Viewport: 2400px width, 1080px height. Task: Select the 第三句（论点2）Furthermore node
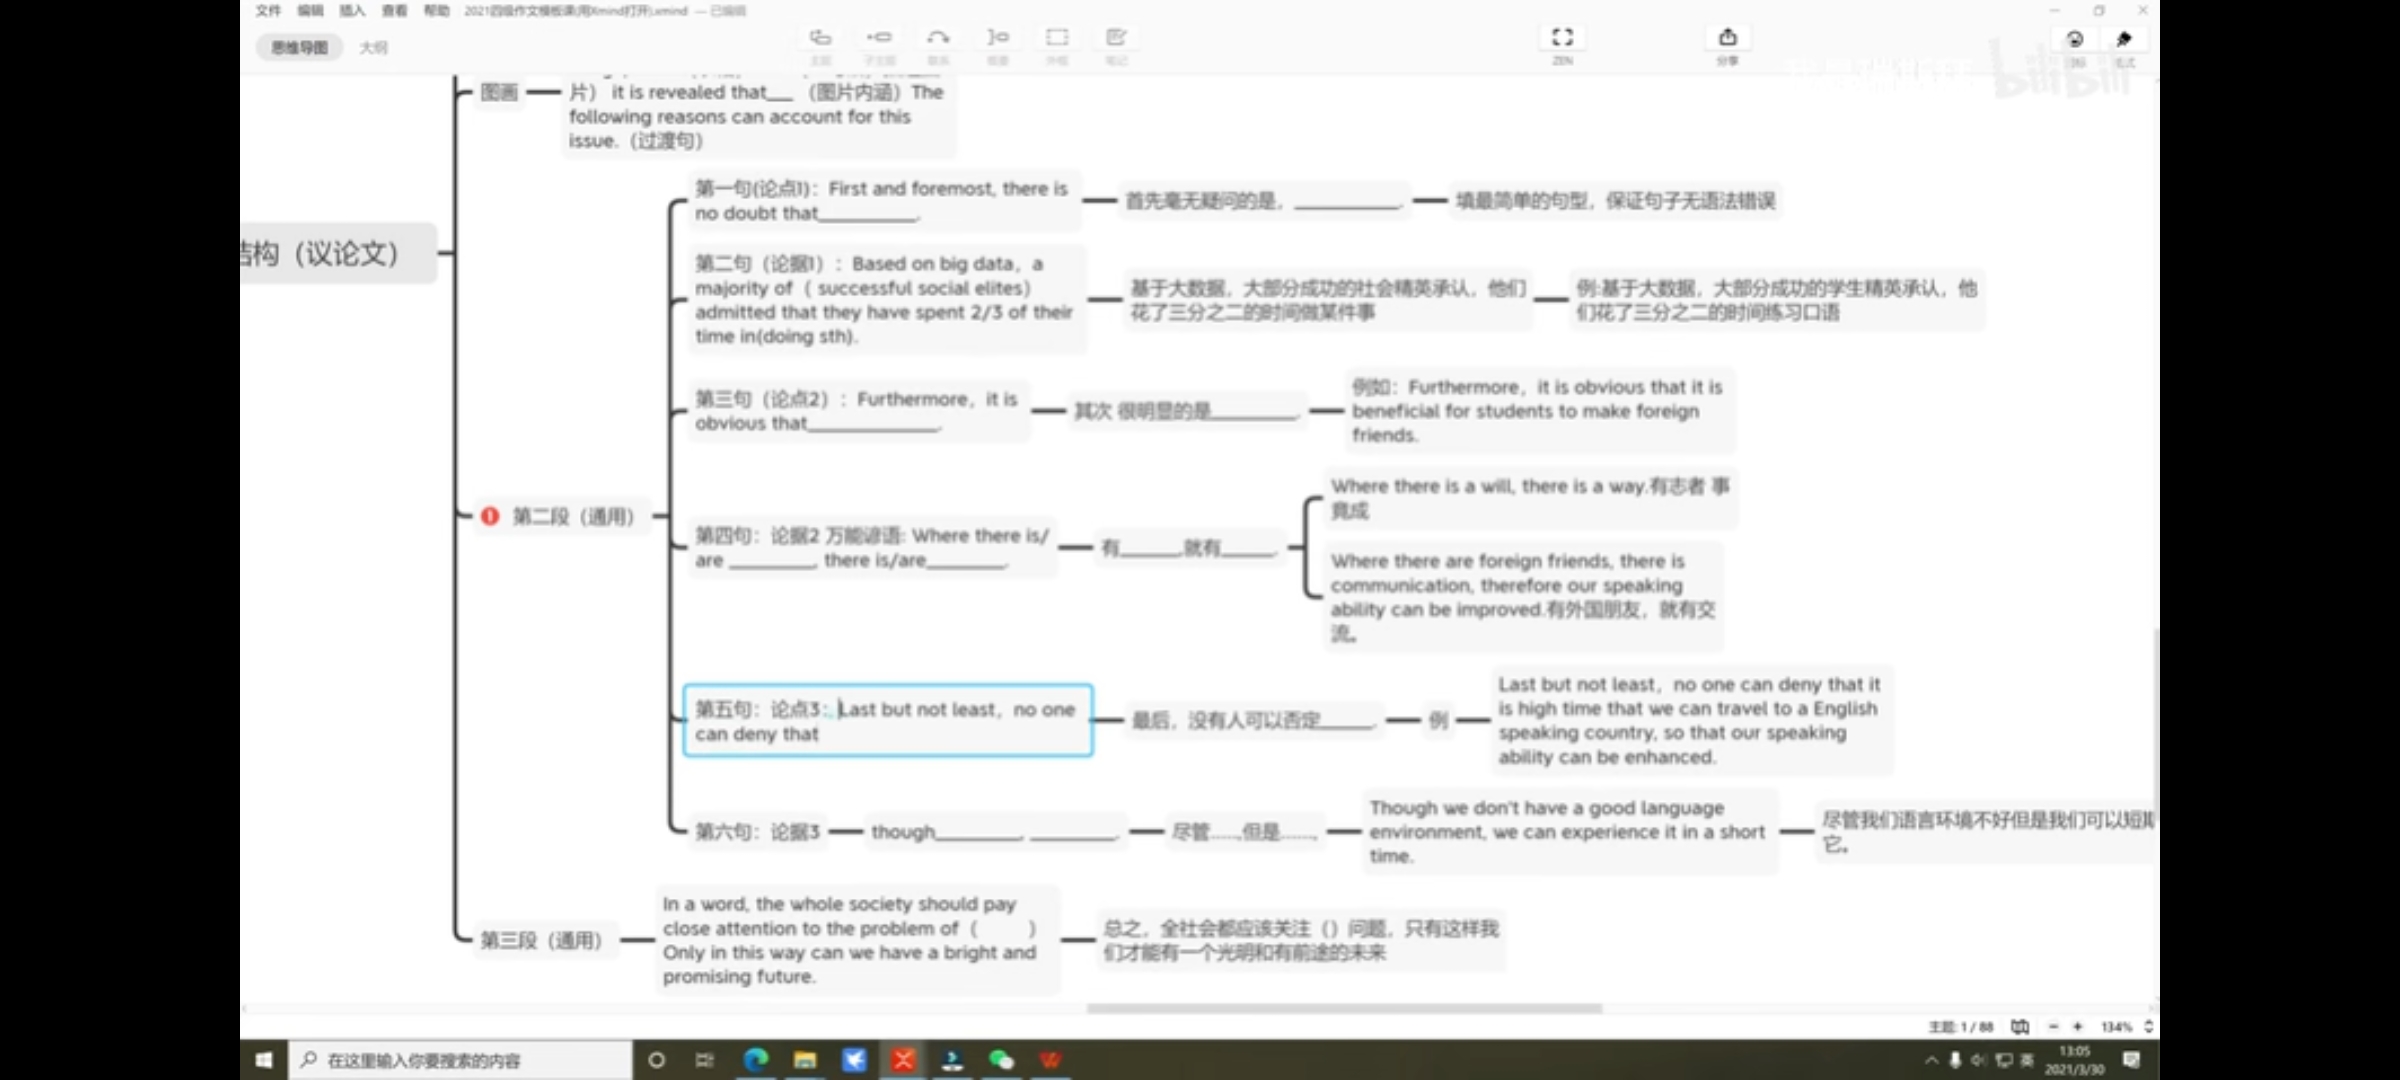pos(857,411)
